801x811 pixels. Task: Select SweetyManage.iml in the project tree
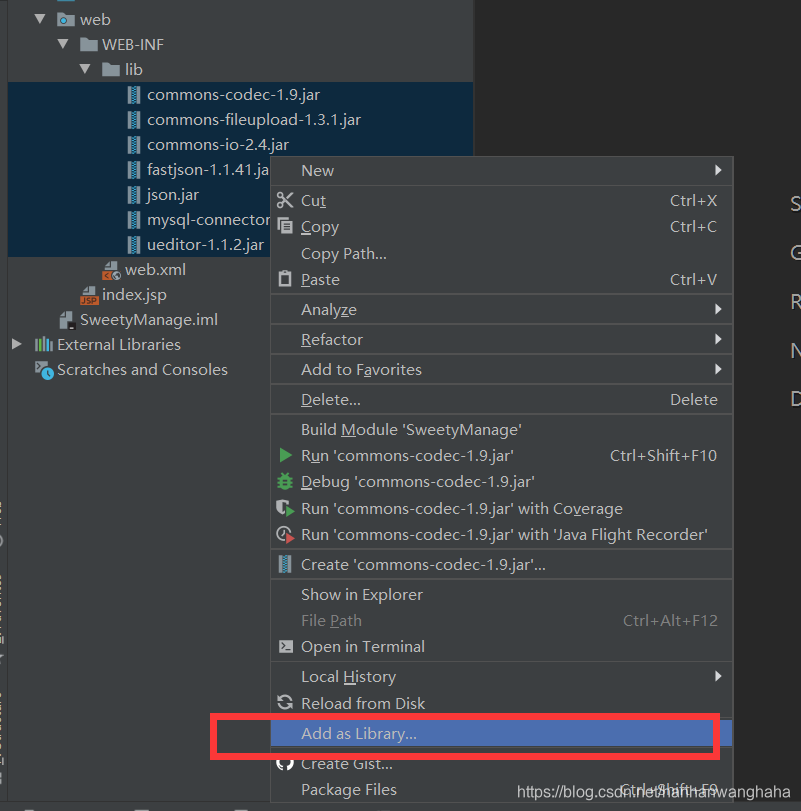click(x=148, y=320)
